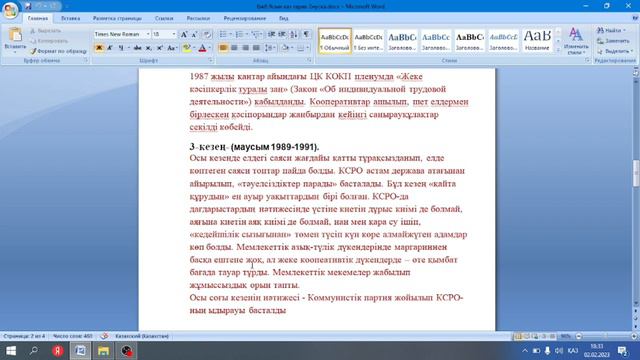Image resolution: width=640 pixels, height=360 pixels.
Task: Open the round Office button menu
Action: coord(10,10)
